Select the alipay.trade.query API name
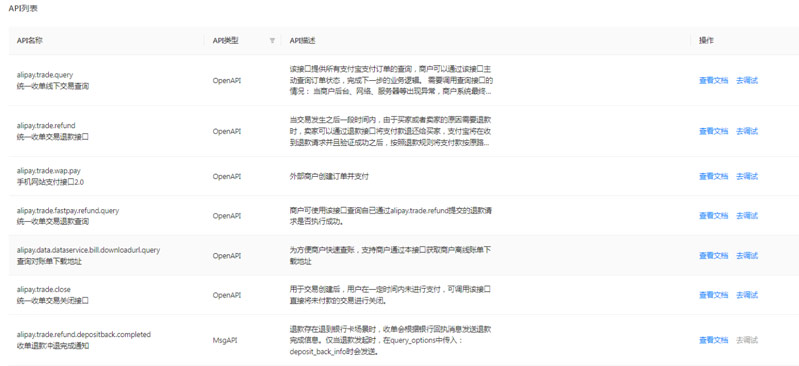This screenshot has width=799, height=366. (x=45, y=75)
